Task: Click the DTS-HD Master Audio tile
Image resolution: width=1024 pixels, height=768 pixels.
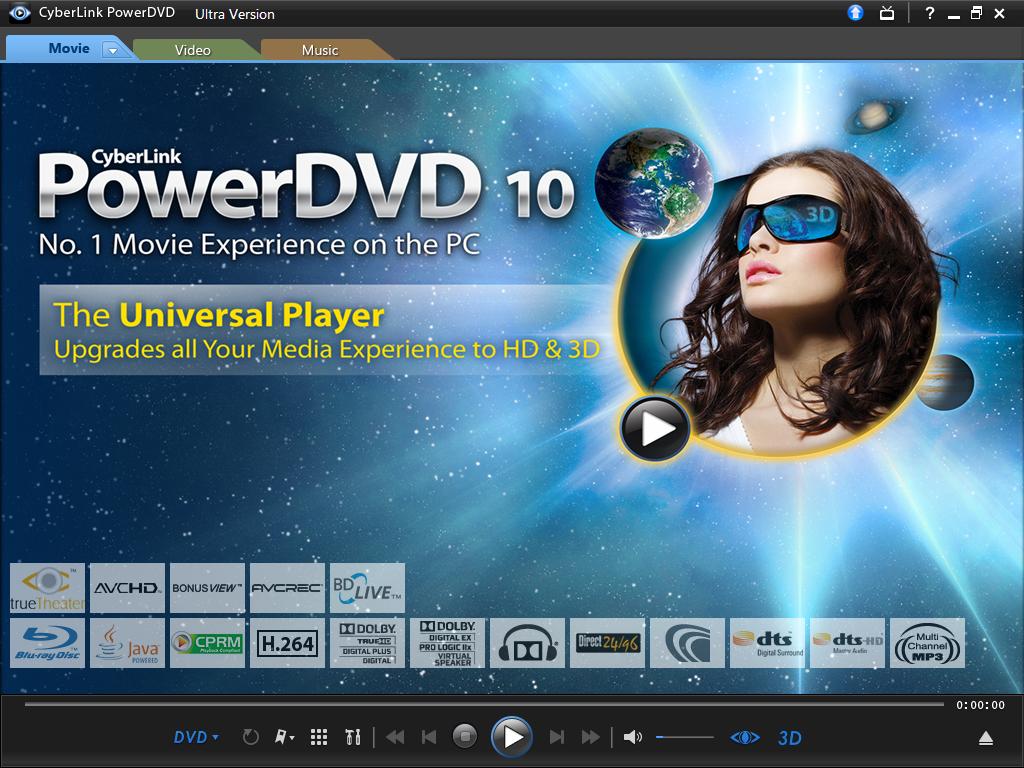Action: pos(847,643)
